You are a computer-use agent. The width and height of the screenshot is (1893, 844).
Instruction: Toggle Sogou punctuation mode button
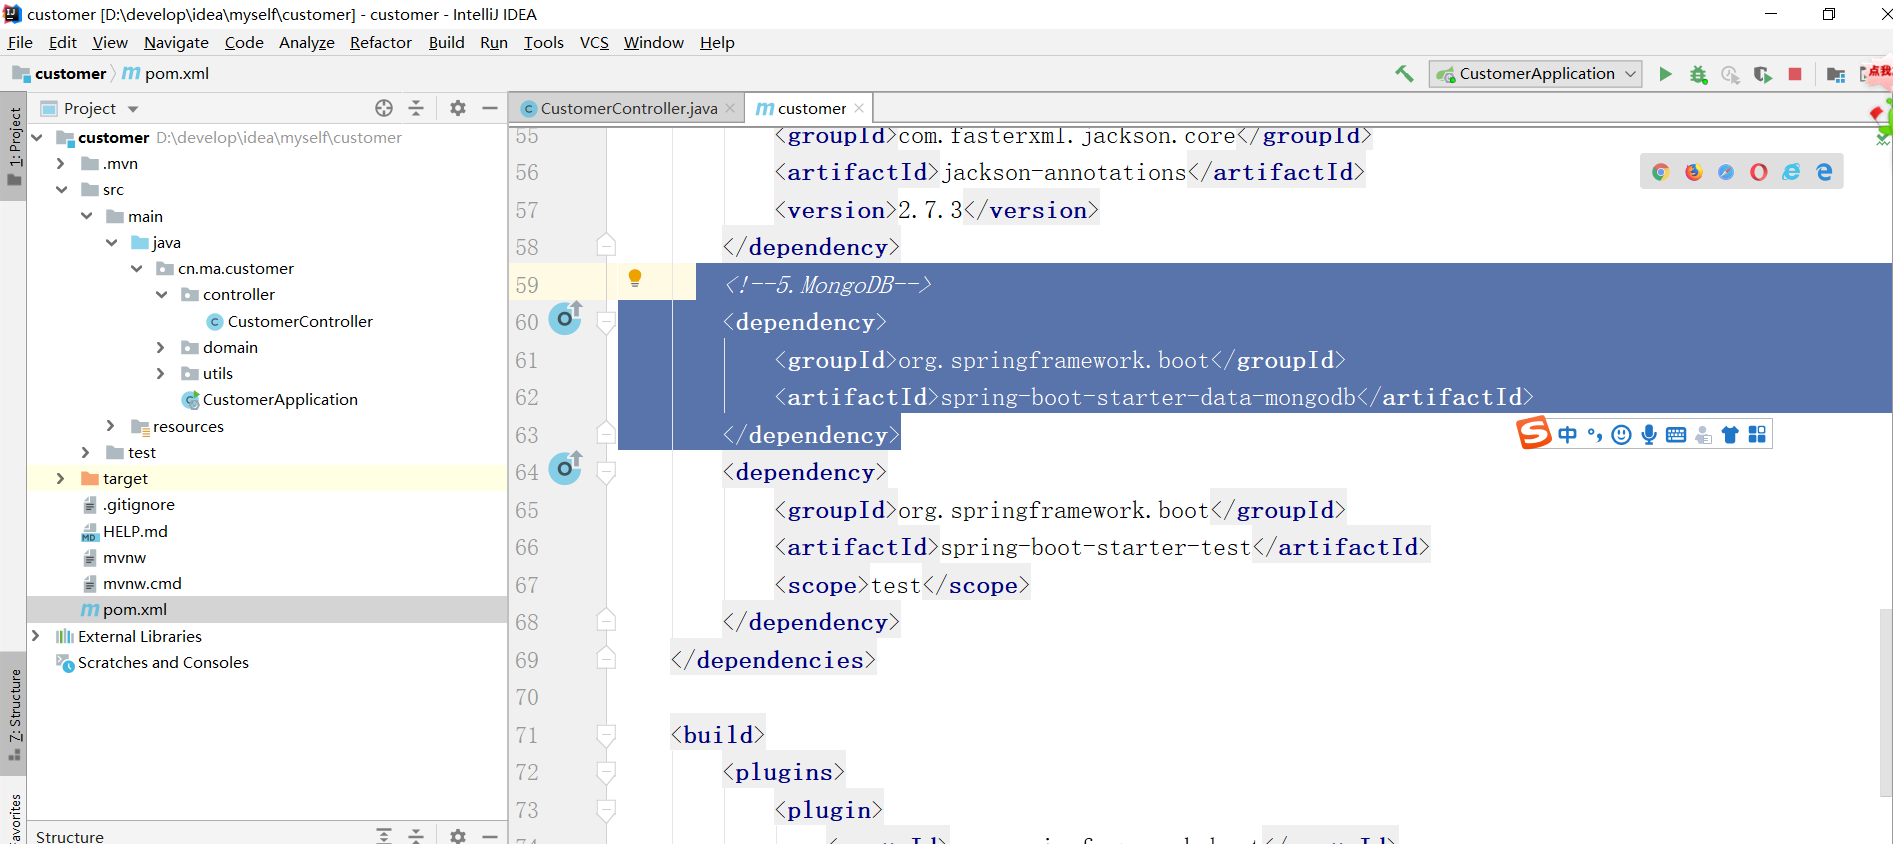coord(1595,435)
